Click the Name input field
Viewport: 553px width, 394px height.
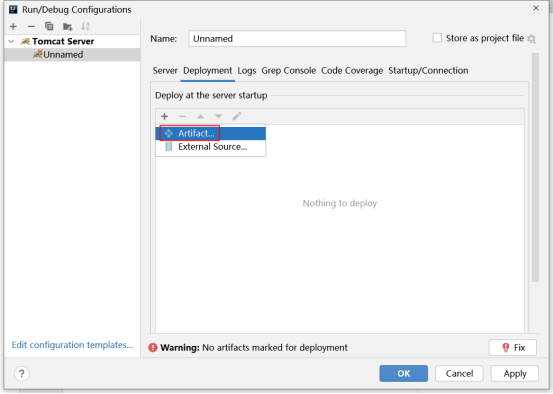pyautogui.click(x=297, y=38)
